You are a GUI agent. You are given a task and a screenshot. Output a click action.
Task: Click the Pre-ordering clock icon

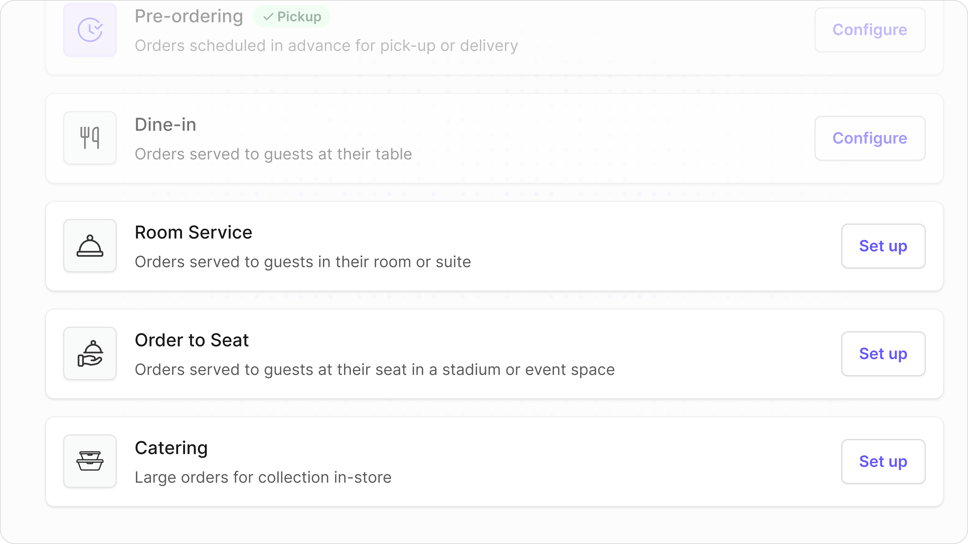90,30
